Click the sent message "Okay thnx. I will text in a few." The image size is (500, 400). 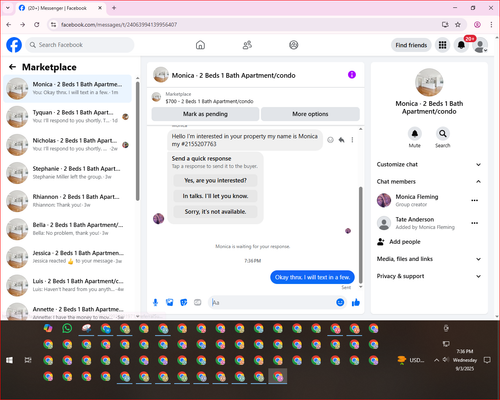pyautogui.click(x=312, y=277)
